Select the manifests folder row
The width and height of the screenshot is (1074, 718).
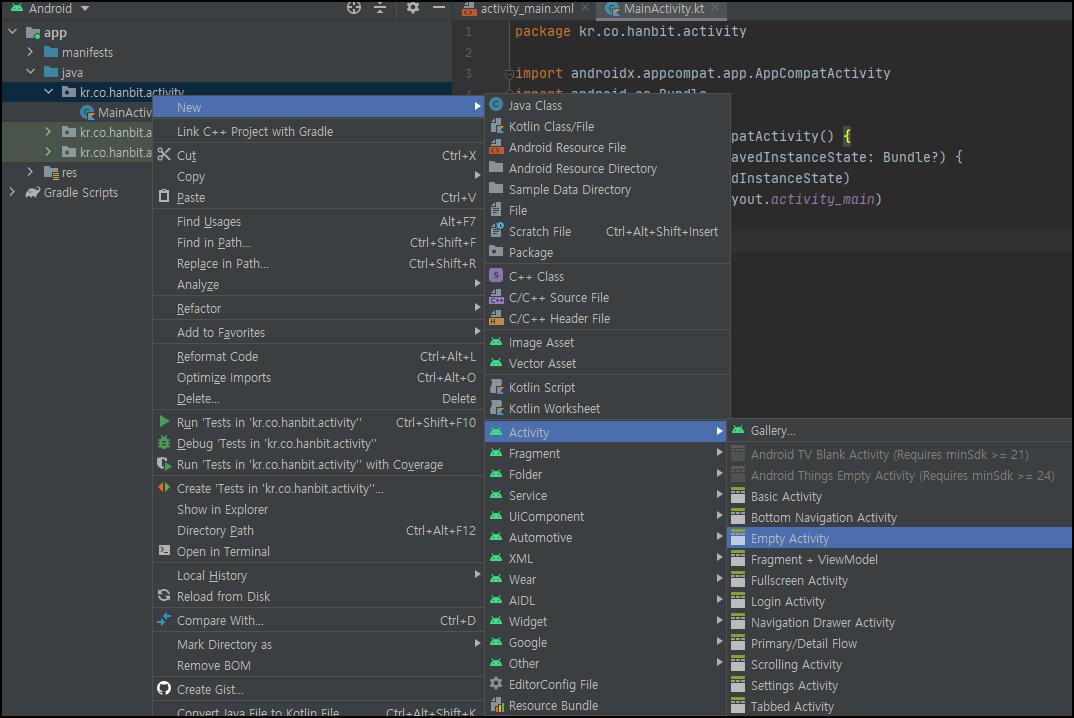point(227,52)
